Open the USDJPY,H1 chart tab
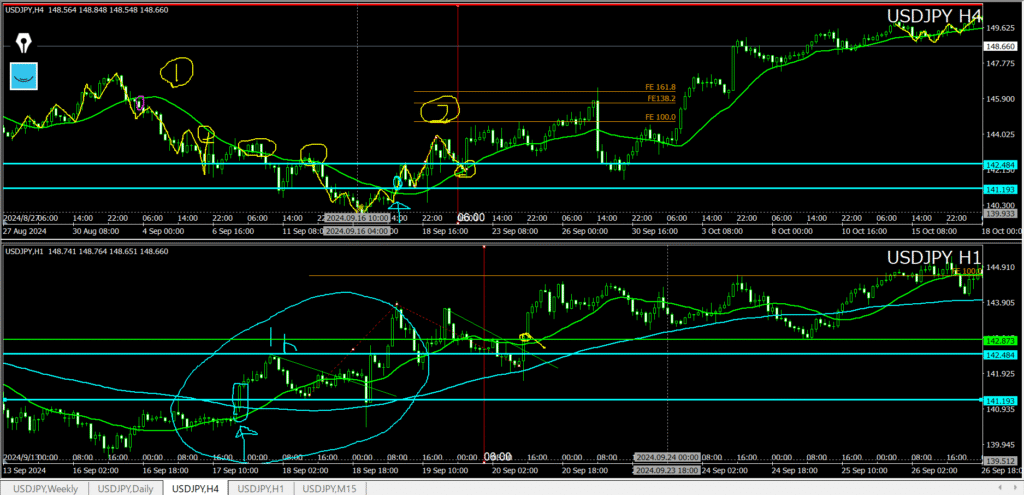The width and height of the screenshot is (1024, 495). click(263, 488)
